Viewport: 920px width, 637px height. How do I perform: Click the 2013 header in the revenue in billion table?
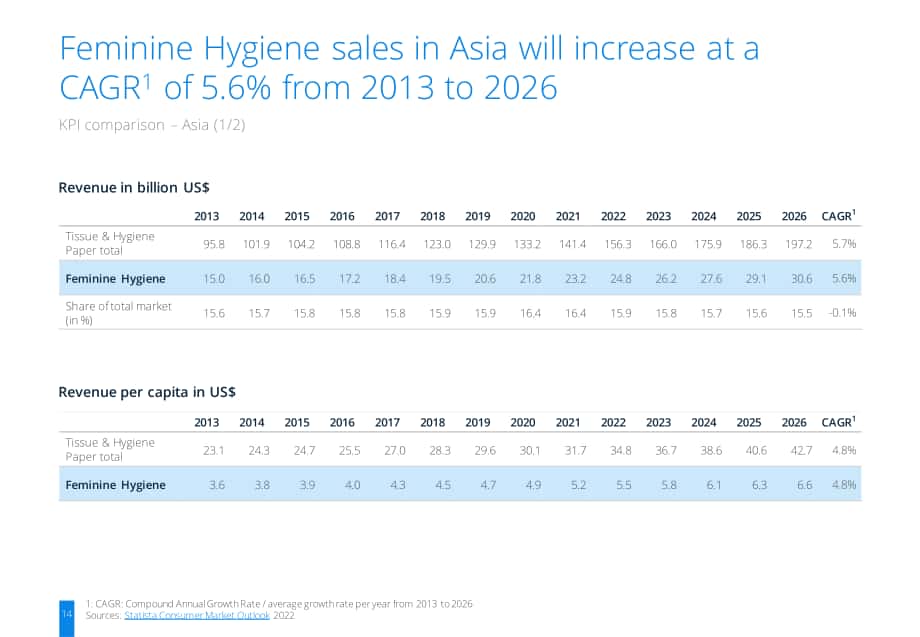pos(207,216)
